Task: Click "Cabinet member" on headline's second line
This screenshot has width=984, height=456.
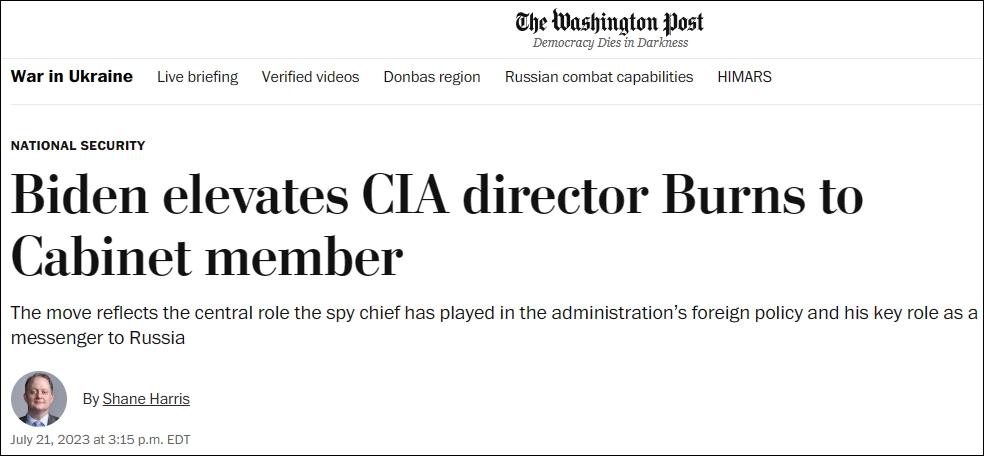Action: coord(207,258)
